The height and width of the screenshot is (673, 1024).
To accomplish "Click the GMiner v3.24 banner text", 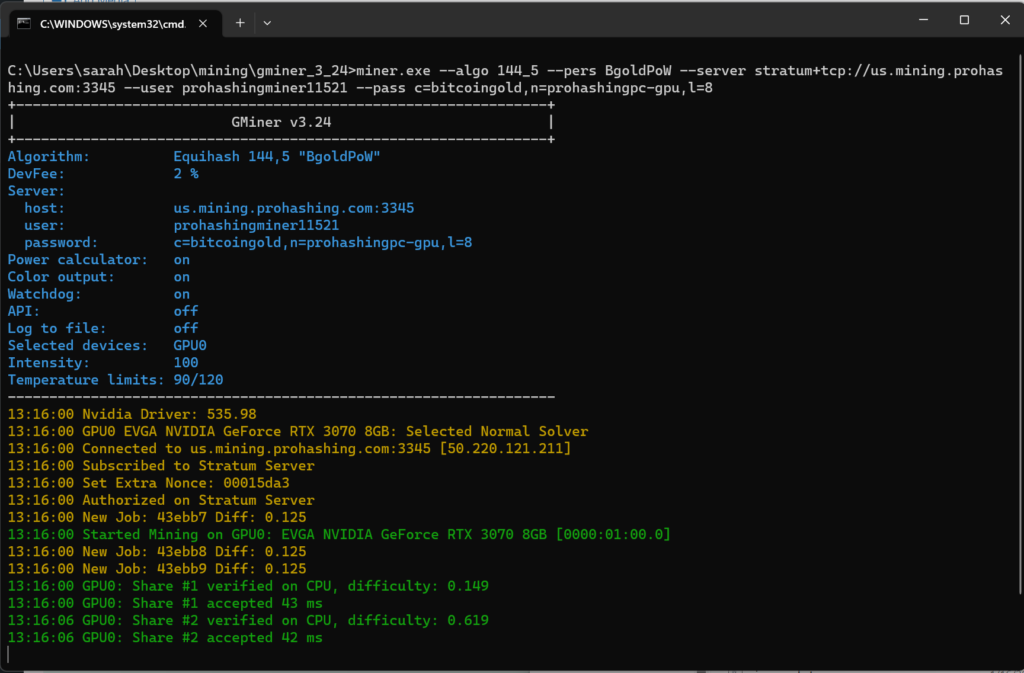I will [281, 122].
